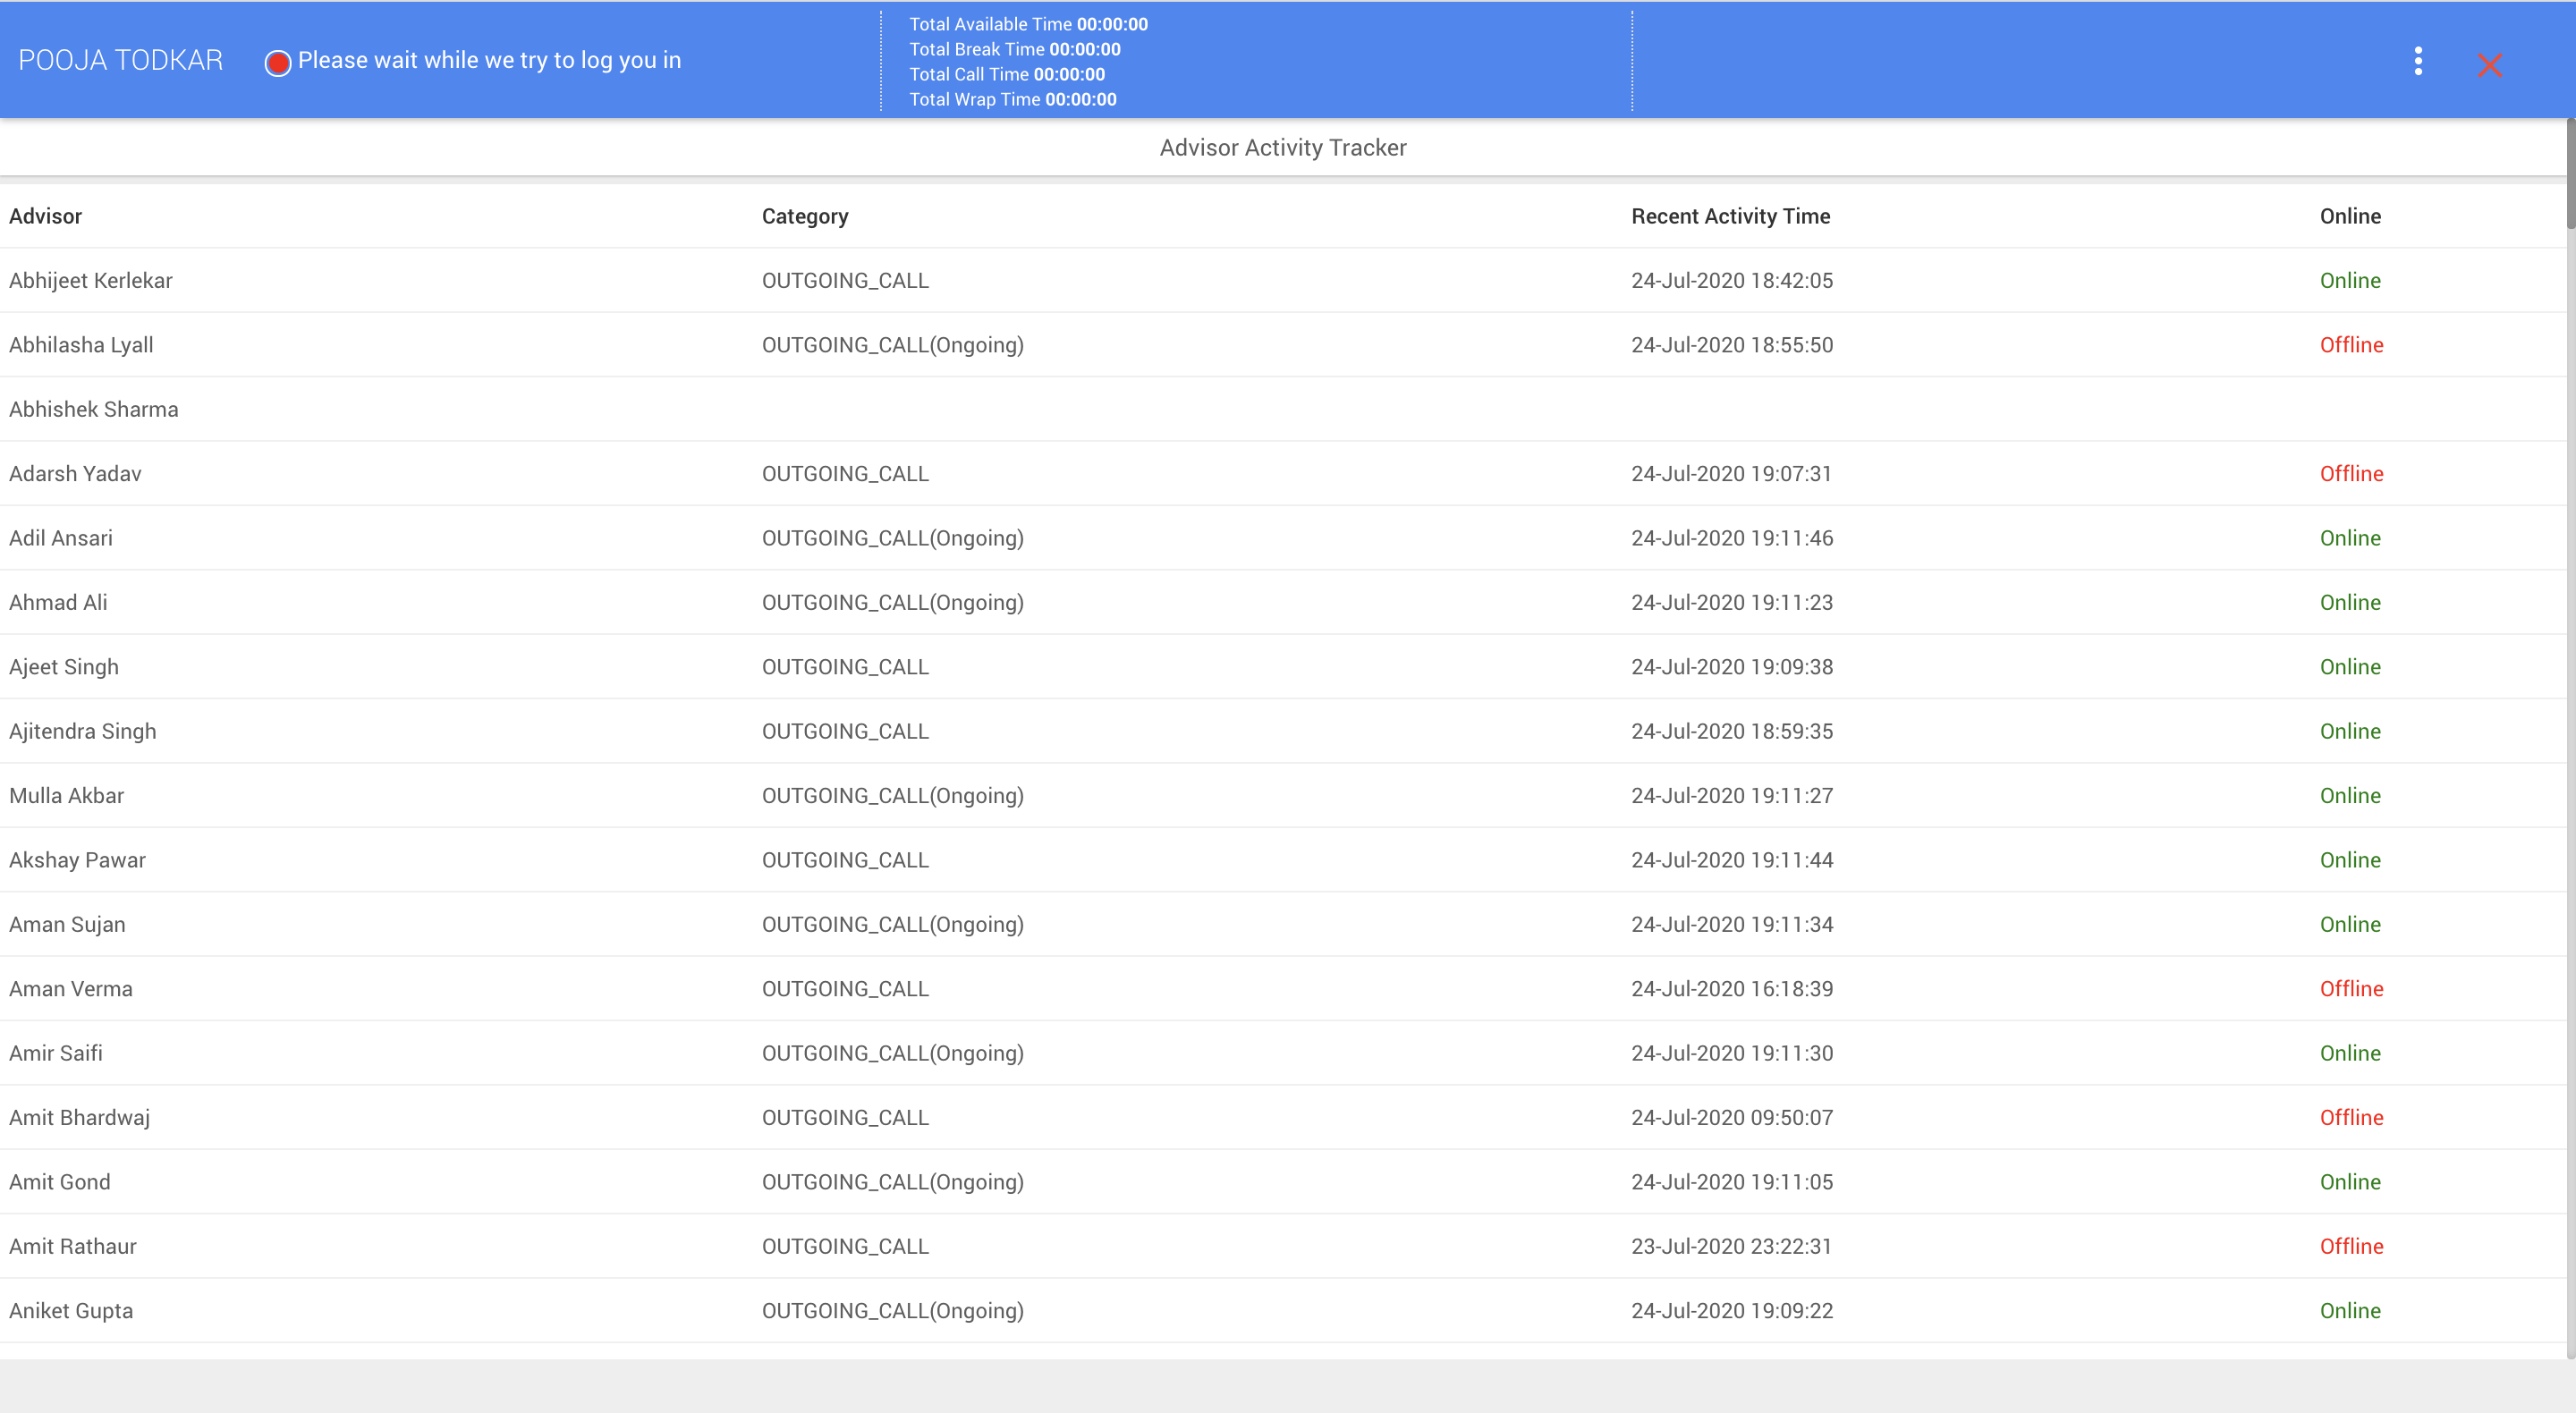Screen dimensions: 2576x1413
Task: Click the vertical scrollbar thumb
Action: pos(2570,174)
